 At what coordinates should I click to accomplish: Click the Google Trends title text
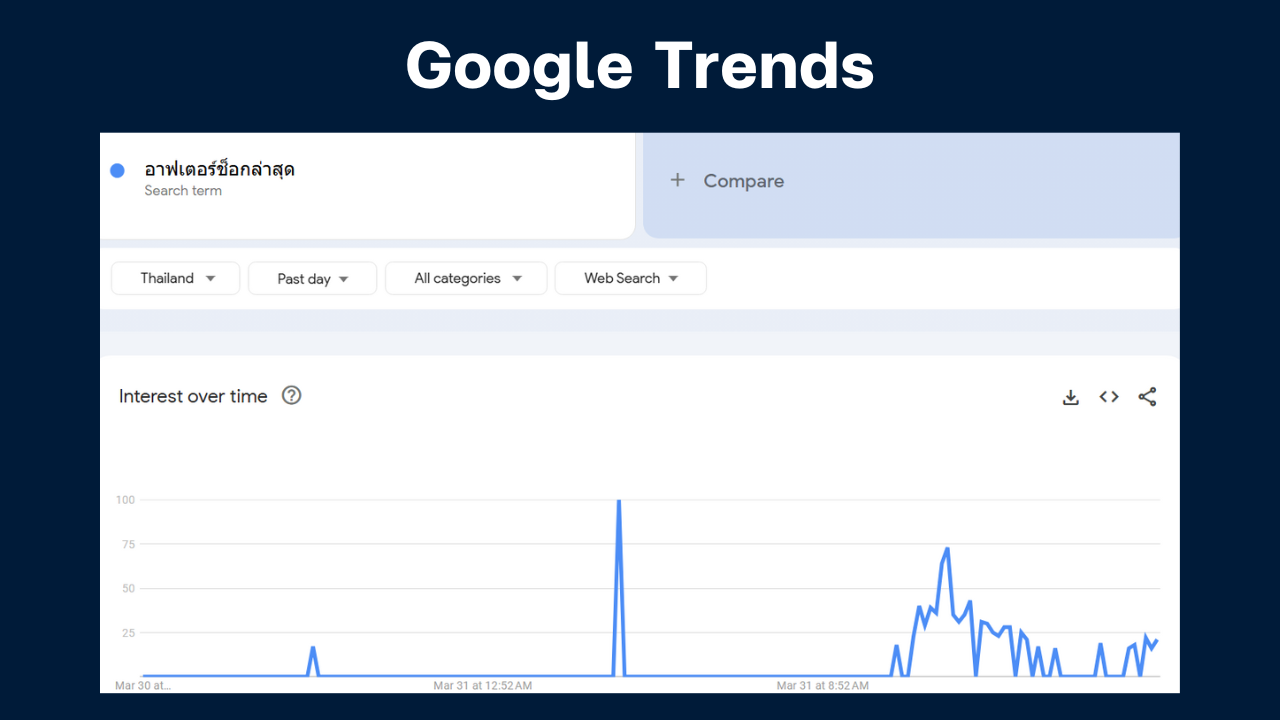coord(640,67)
